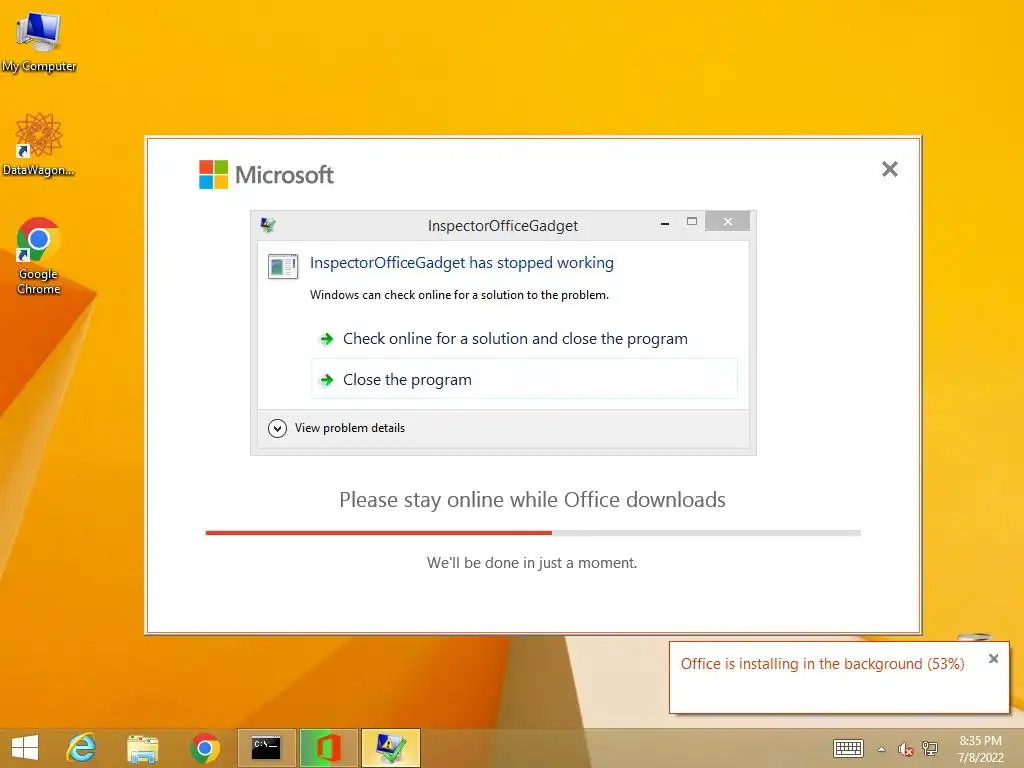Choose Close the program option

(x=524, y=379)
